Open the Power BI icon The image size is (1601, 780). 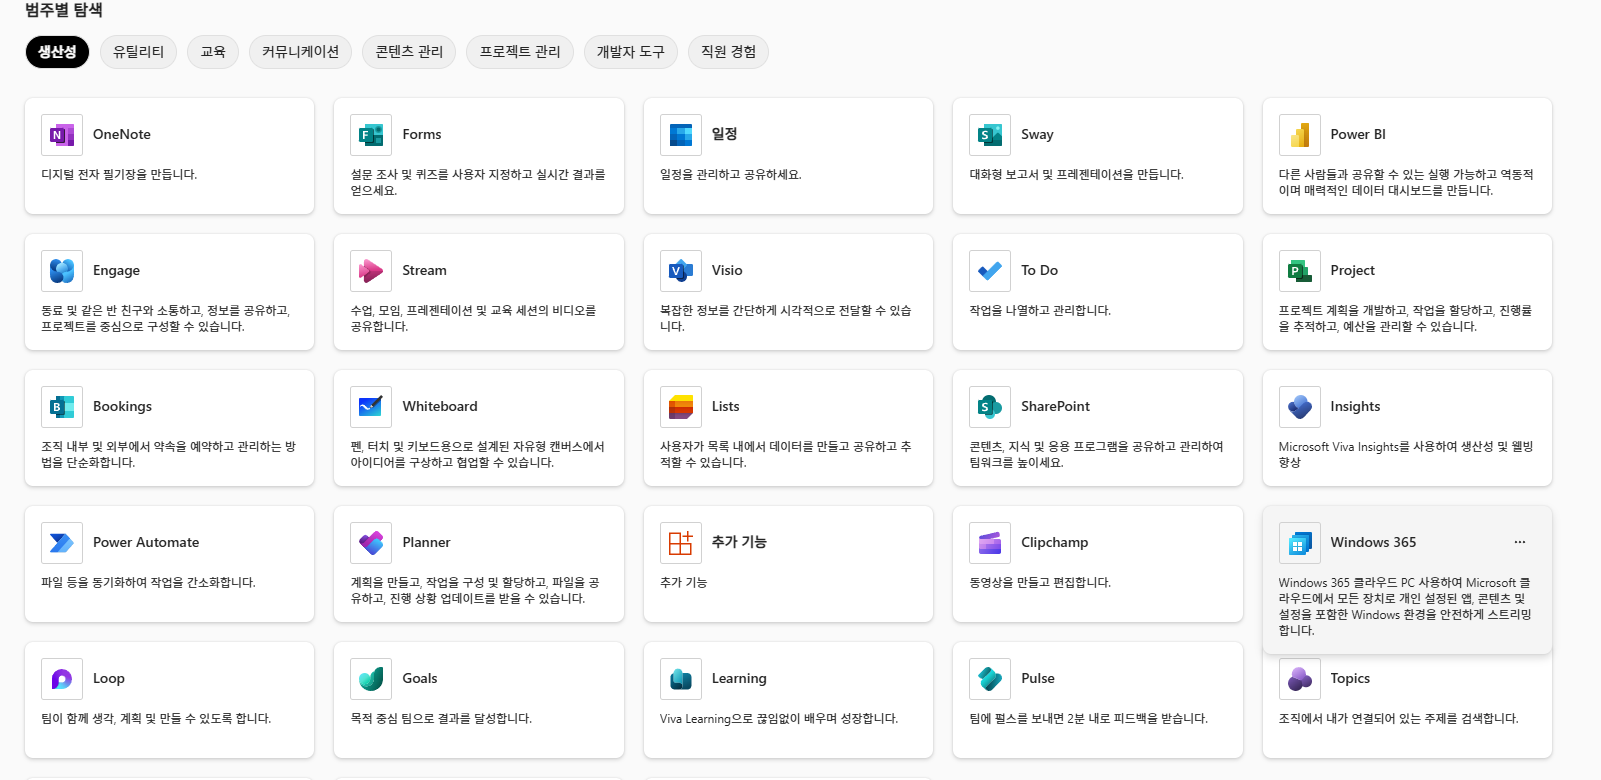[x=1300, y=134]
